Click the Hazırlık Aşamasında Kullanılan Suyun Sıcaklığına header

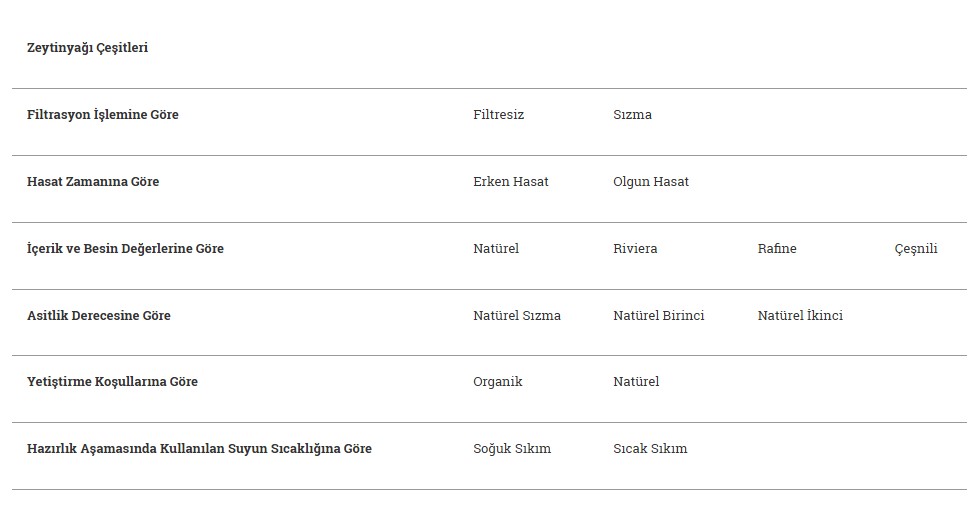coord(199,449)
